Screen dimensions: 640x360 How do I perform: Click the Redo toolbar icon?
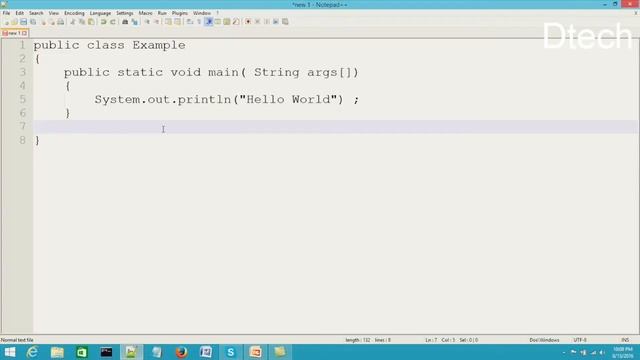(113, 22)
